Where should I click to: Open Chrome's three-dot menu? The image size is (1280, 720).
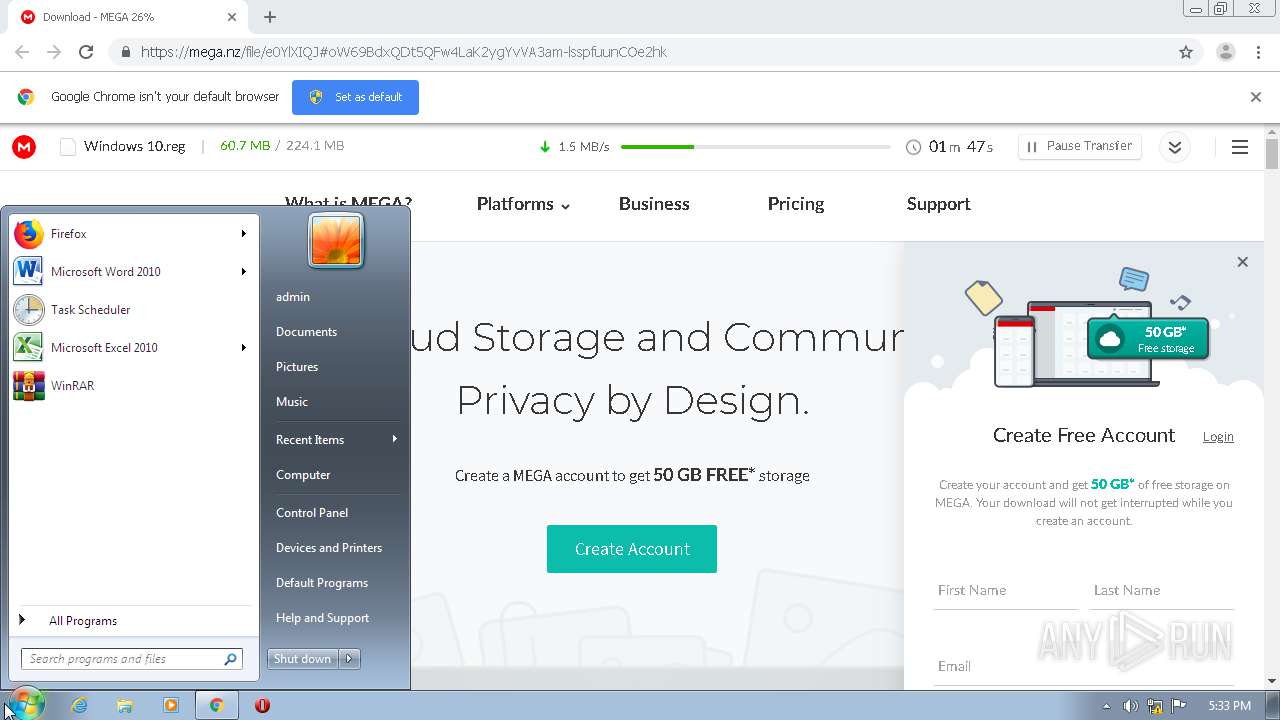click(1258, 52)
